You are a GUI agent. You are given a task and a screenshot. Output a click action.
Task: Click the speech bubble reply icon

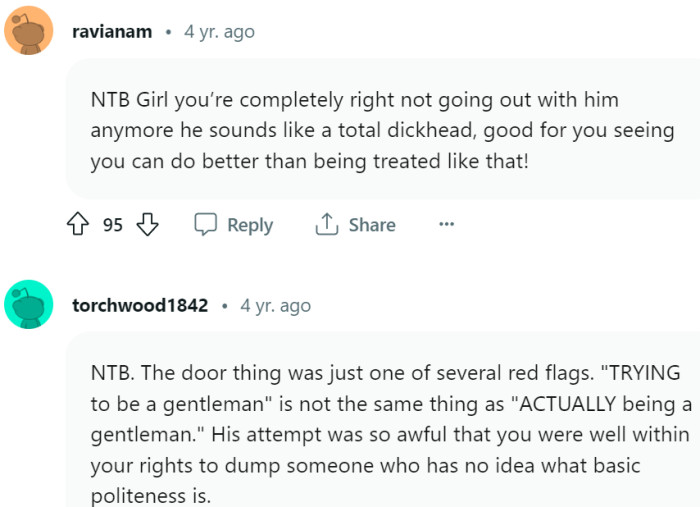[x=206, y=225]
